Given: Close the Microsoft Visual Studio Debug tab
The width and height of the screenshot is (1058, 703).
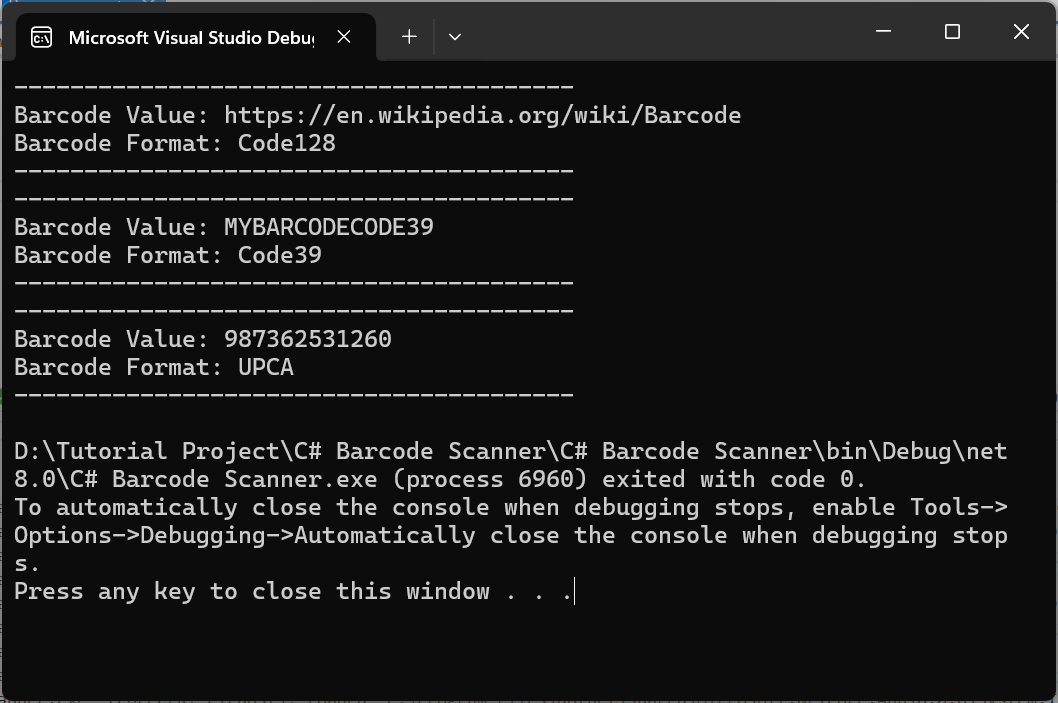Looking at the screenshot, I should 343,37.
